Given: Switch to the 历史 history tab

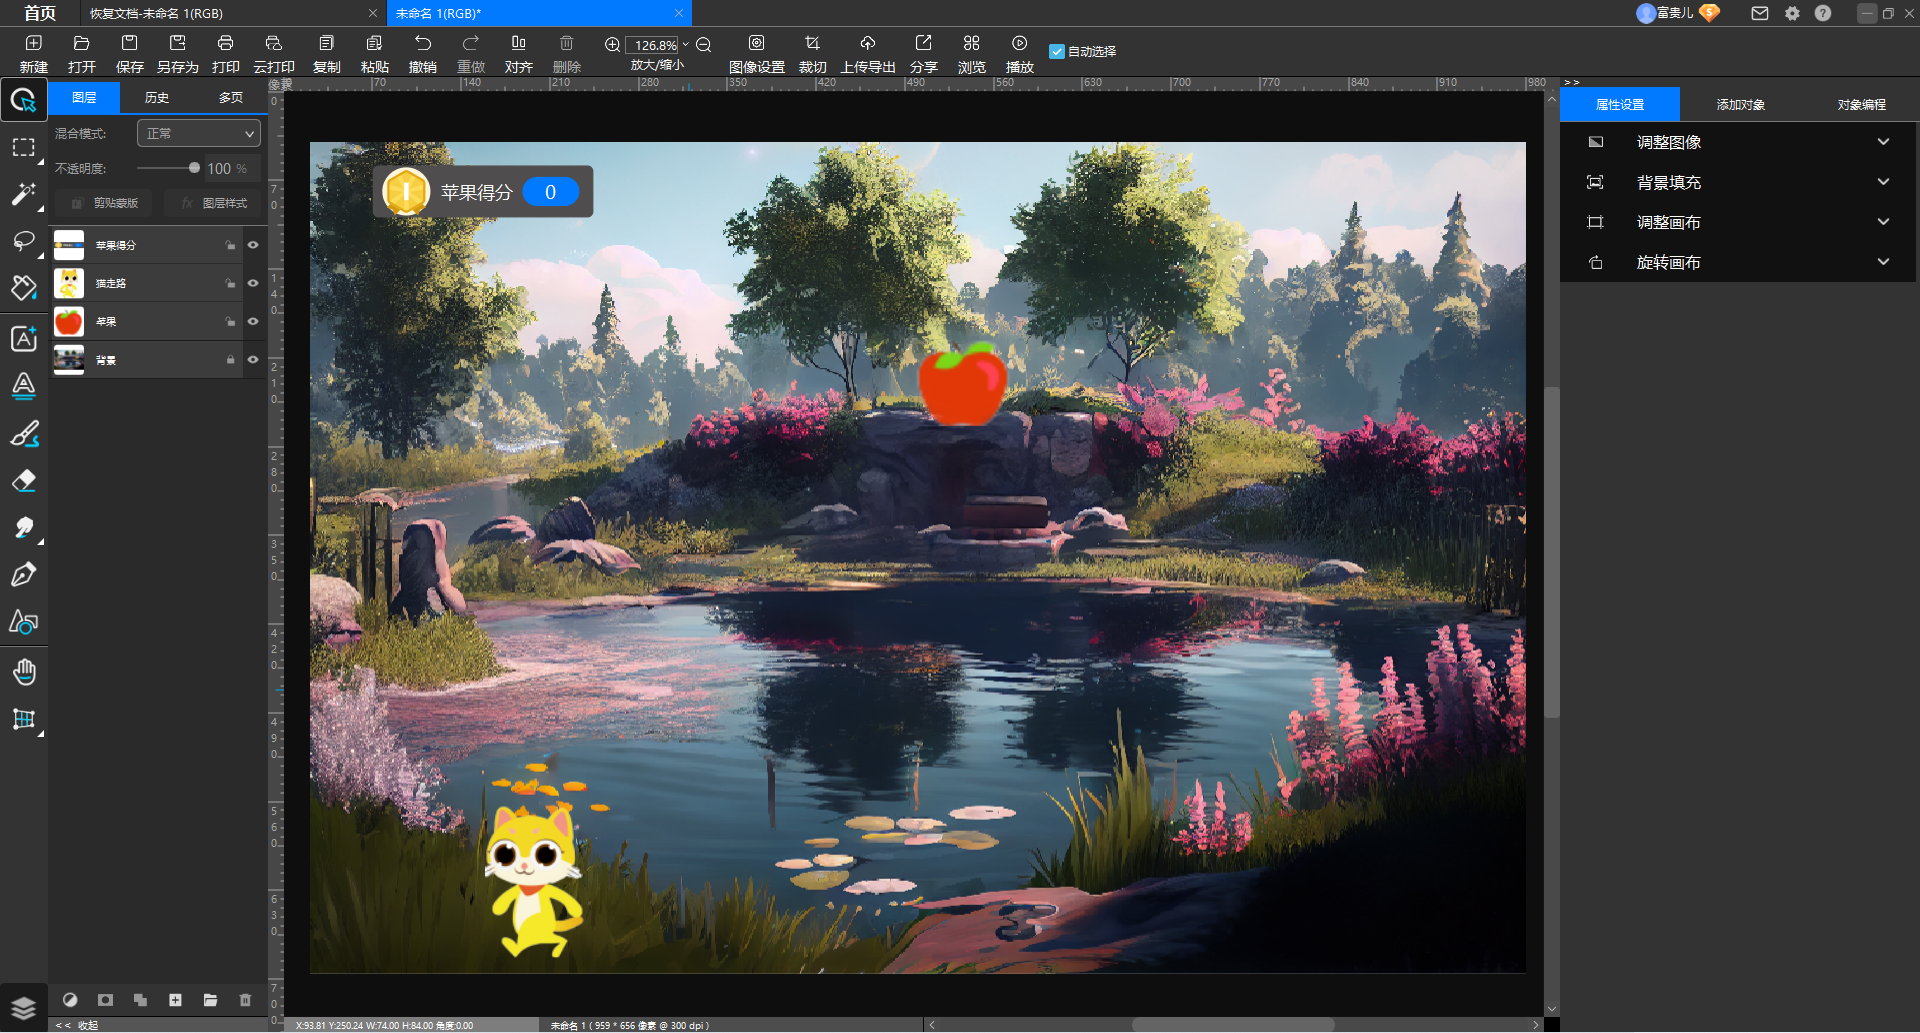Looking at the screenshot, I should click(157, 98).
